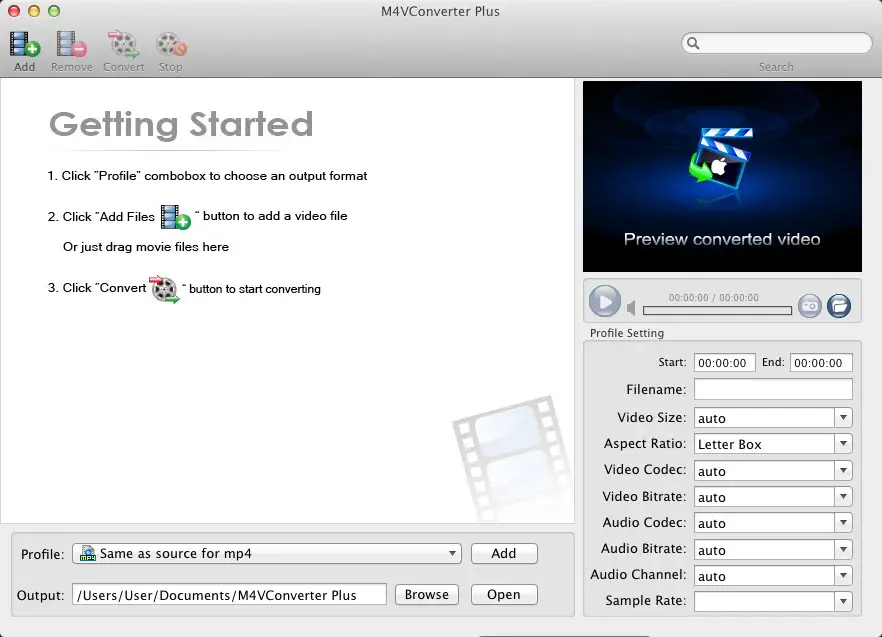Take a snapshot with camera icon
The image size is (882, 637).
tap(809, 306)
